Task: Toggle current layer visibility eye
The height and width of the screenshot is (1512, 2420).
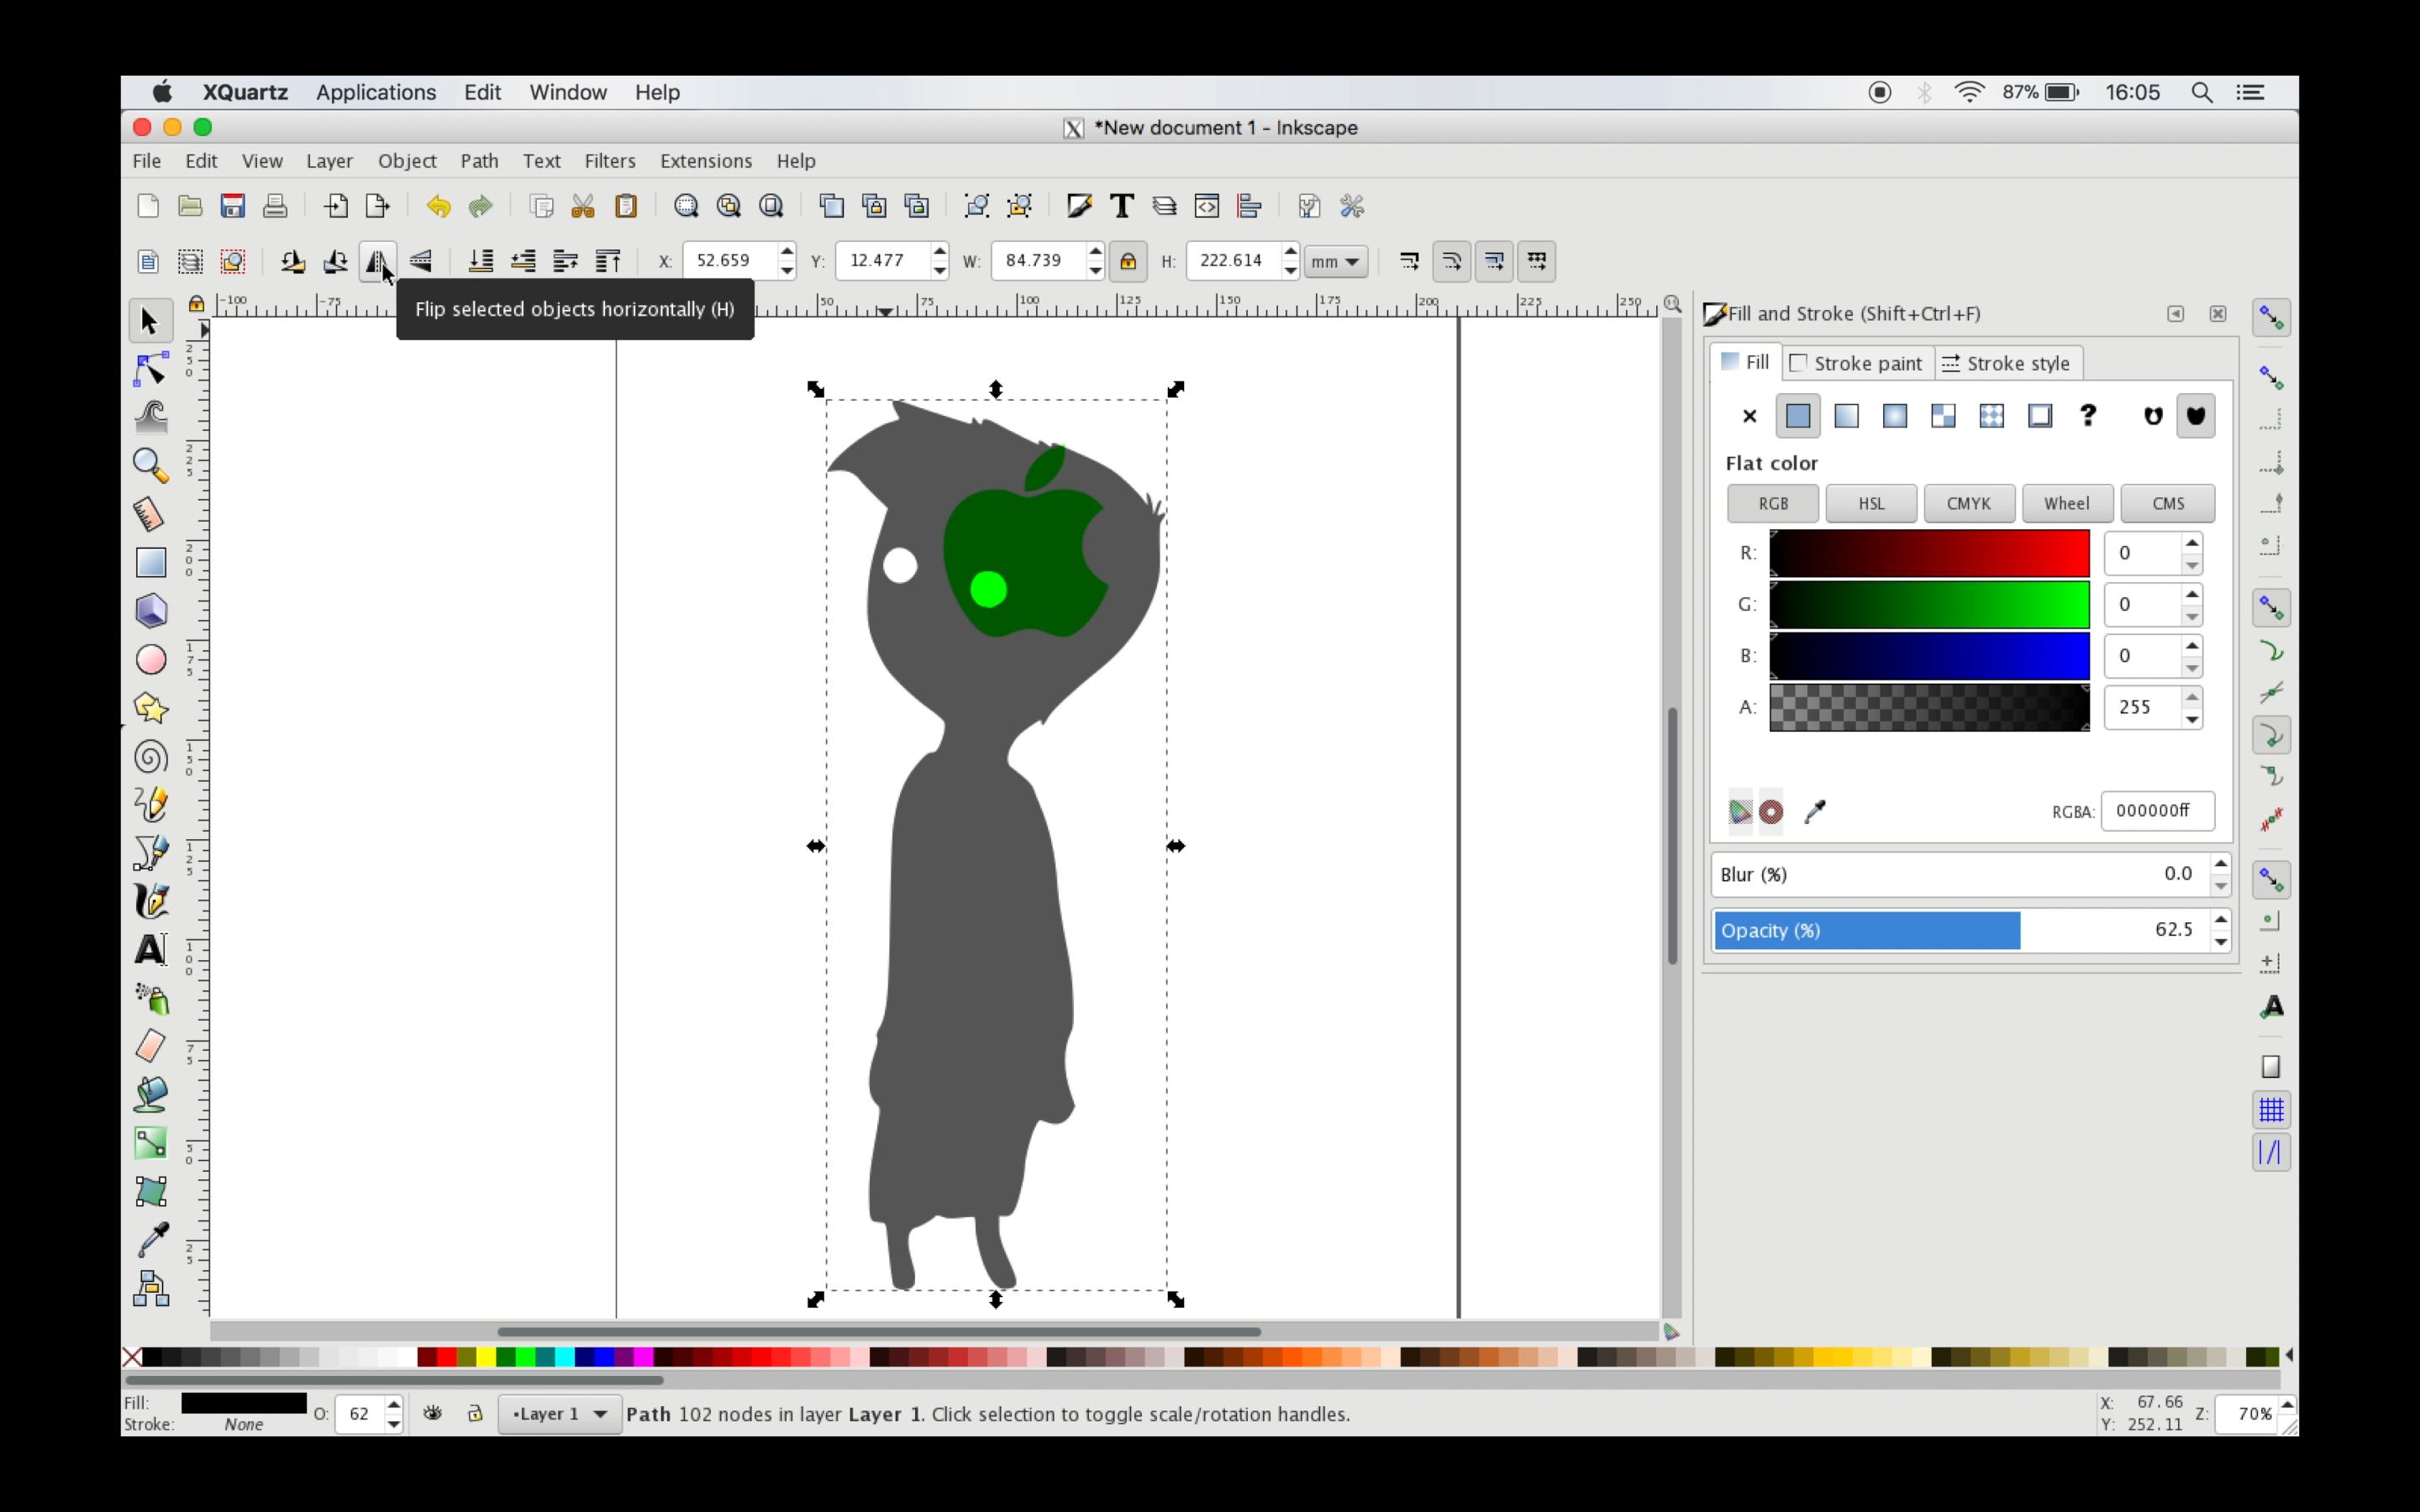Action: [433, 1413]
